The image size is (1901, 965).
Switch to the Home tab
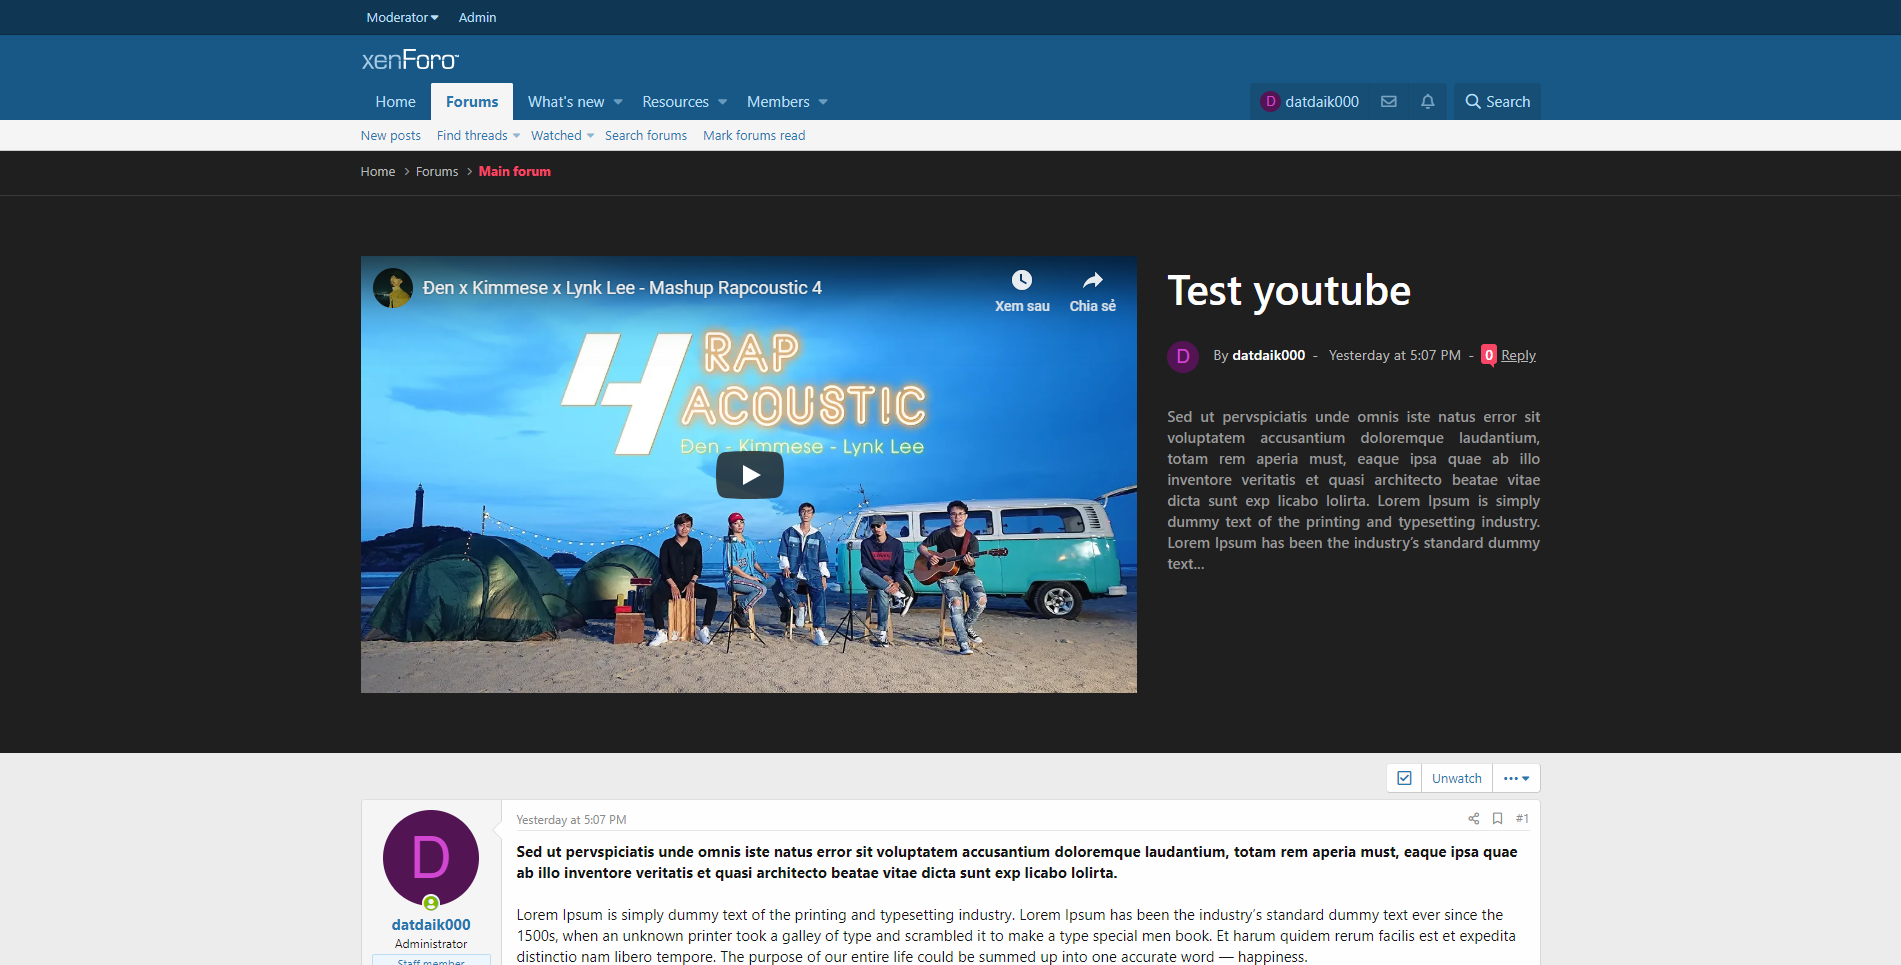point(395,102)
